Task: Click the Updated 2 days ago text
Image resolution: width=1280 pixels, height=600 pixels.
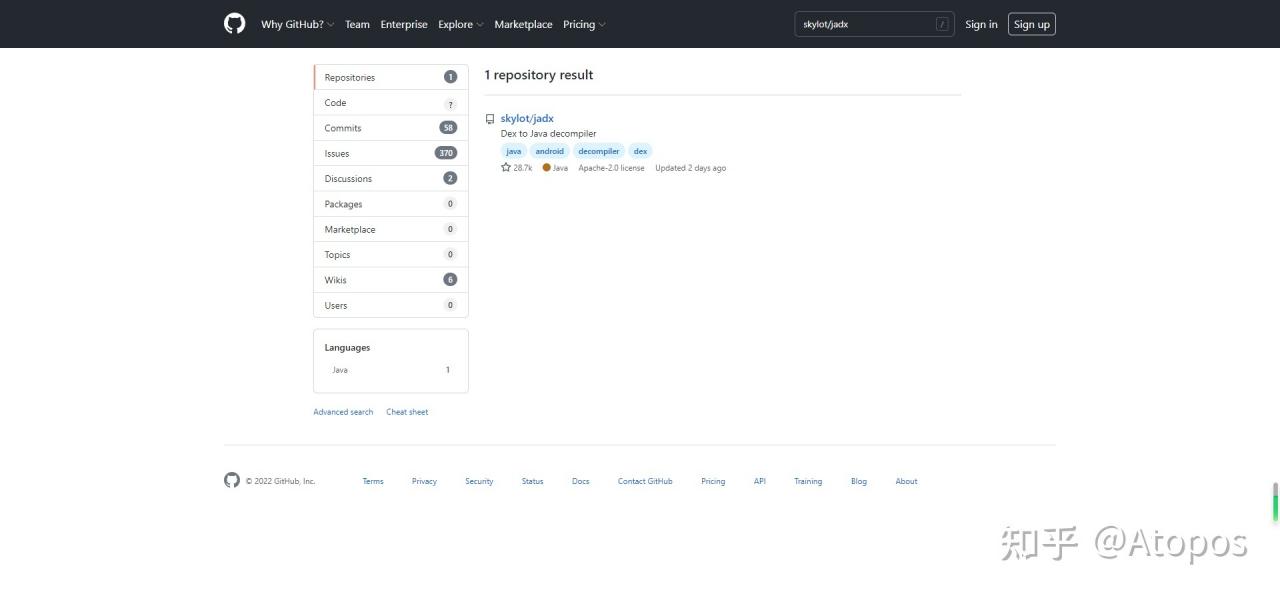Action: click(x=690, y=168)
